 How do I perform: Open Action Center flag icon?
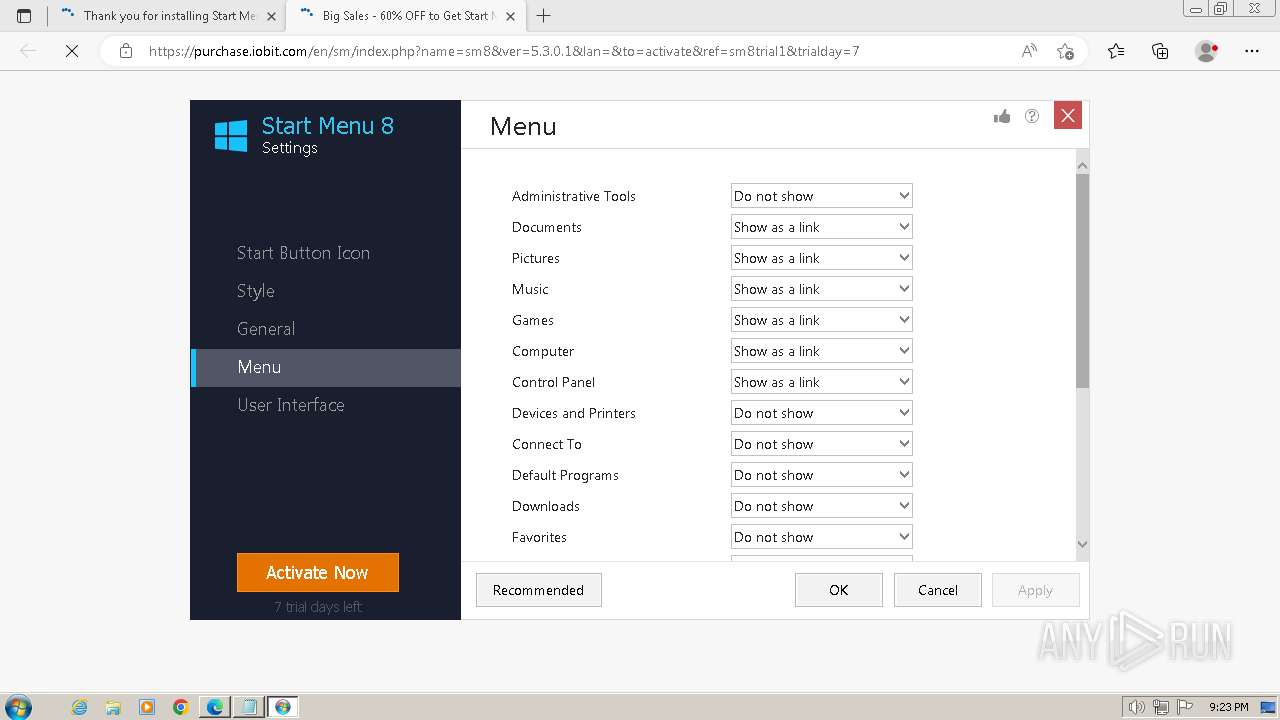[1184, 707]
